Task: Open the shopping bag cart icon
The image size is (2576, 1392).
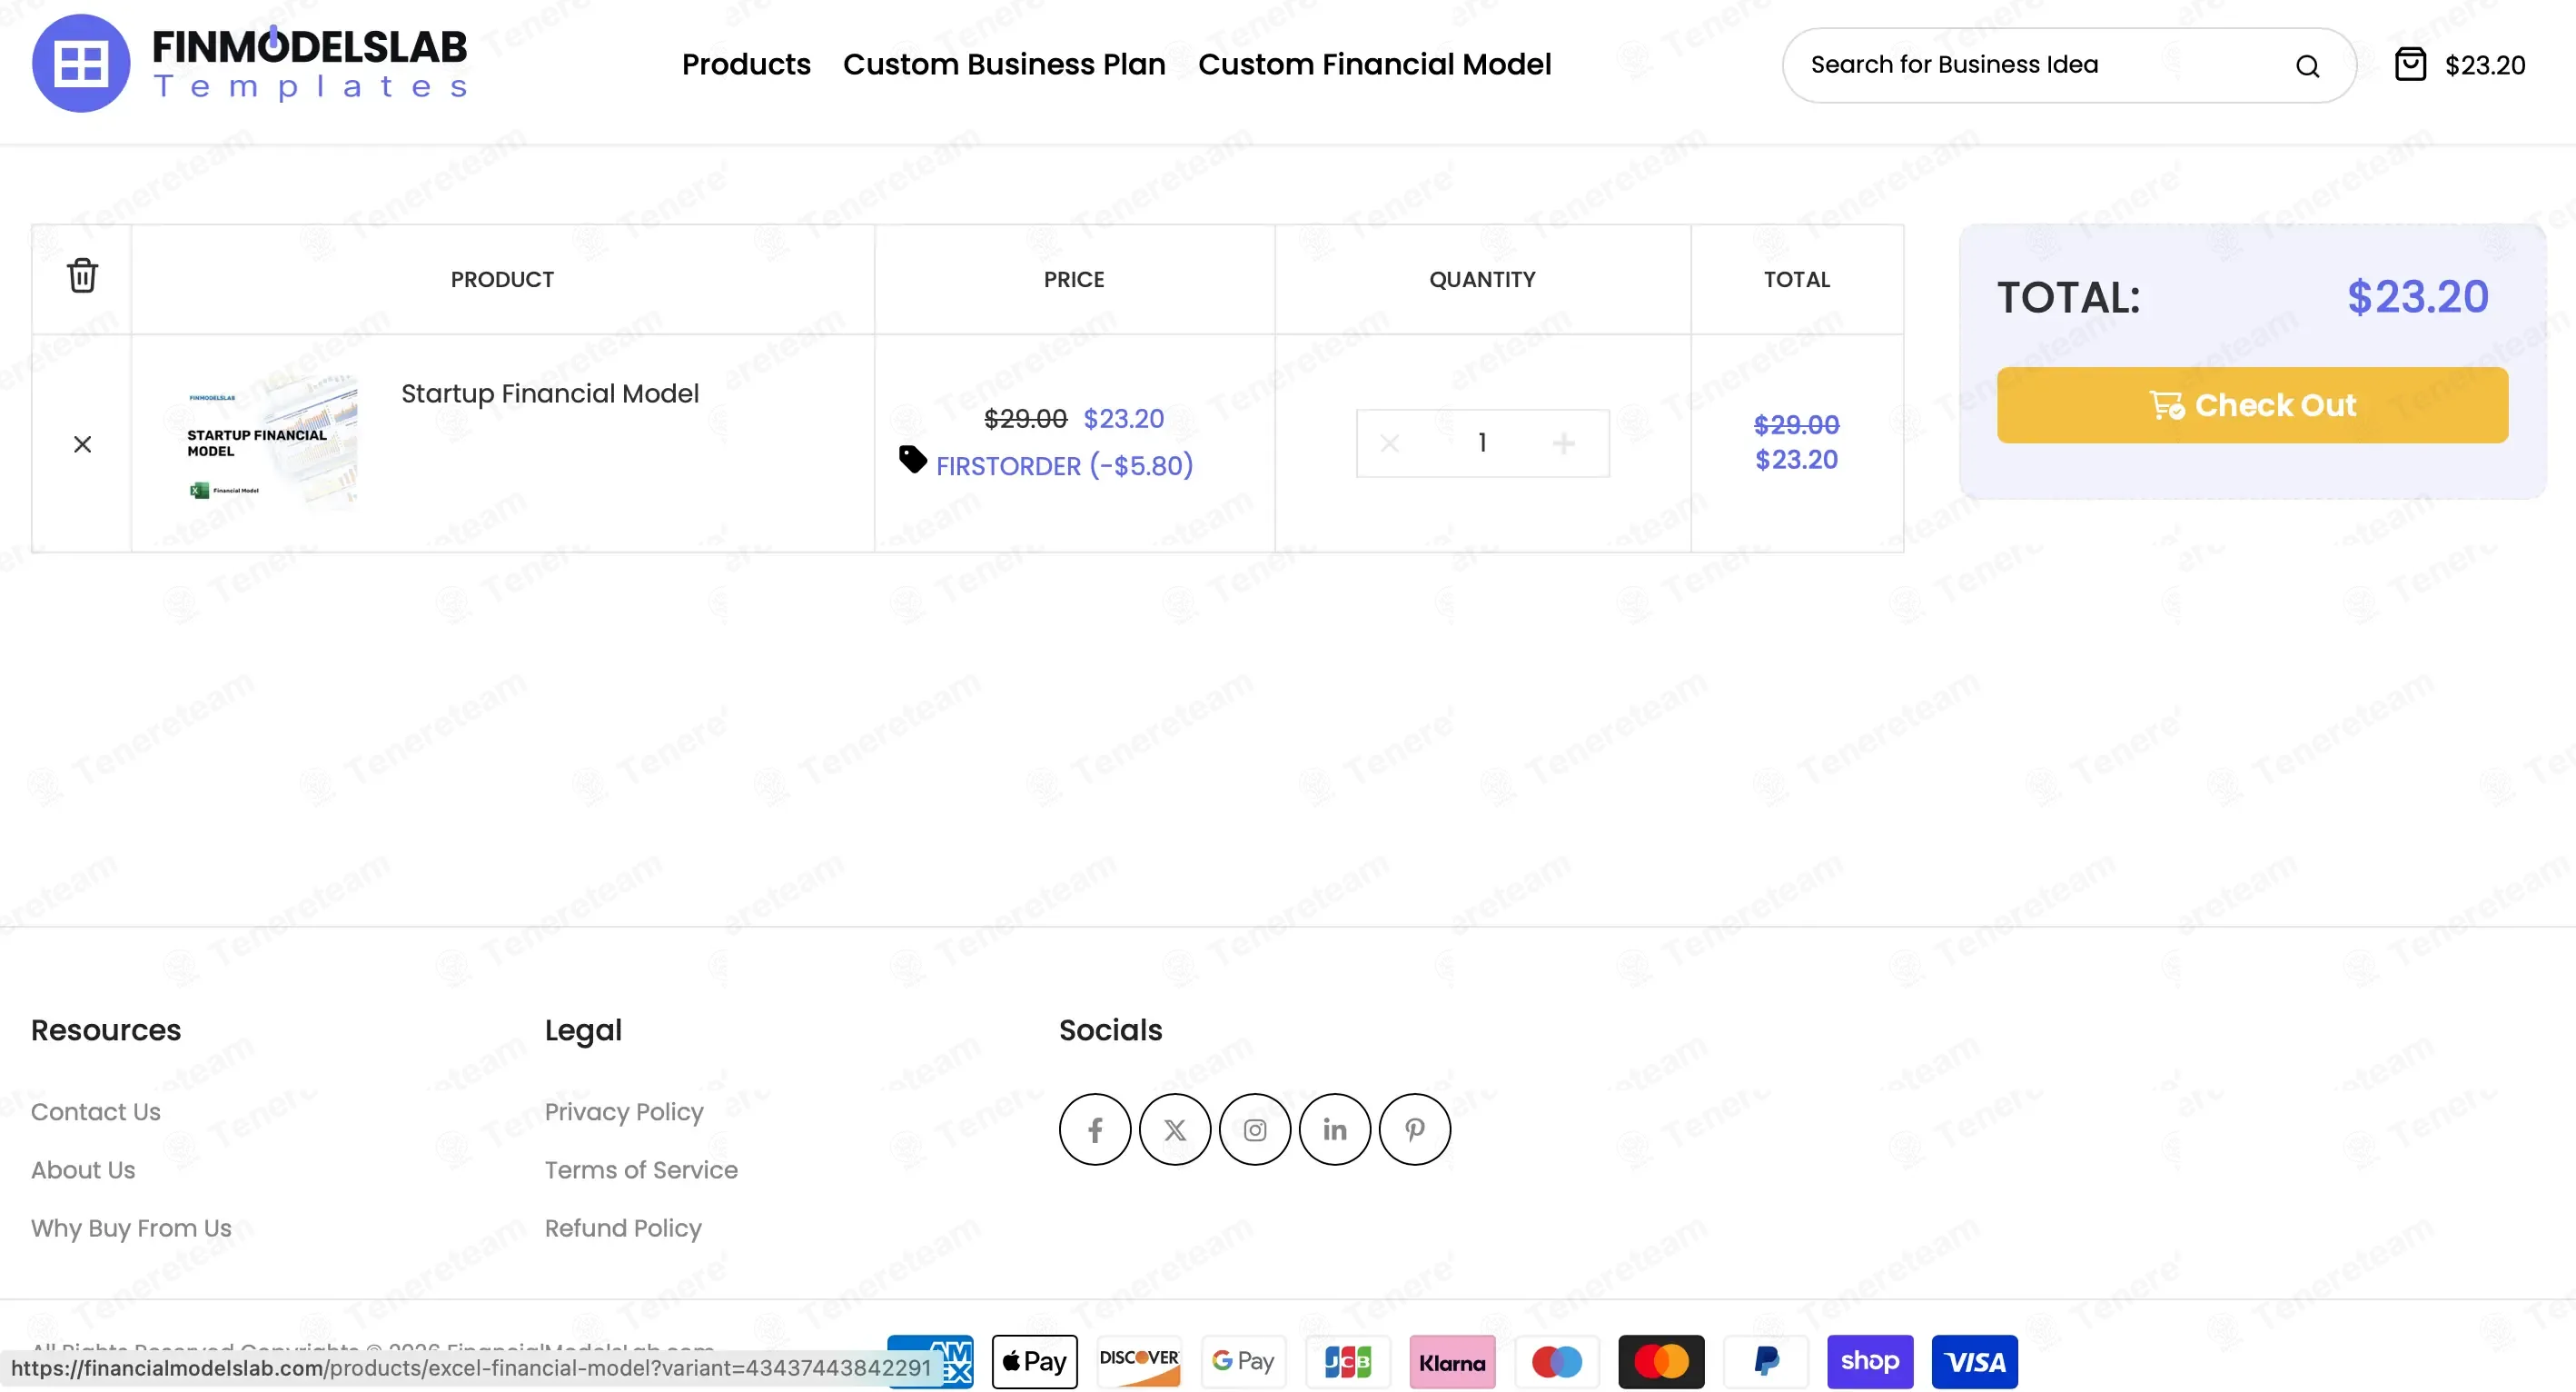Action: pyautogui.click(x=2410, y=65)
